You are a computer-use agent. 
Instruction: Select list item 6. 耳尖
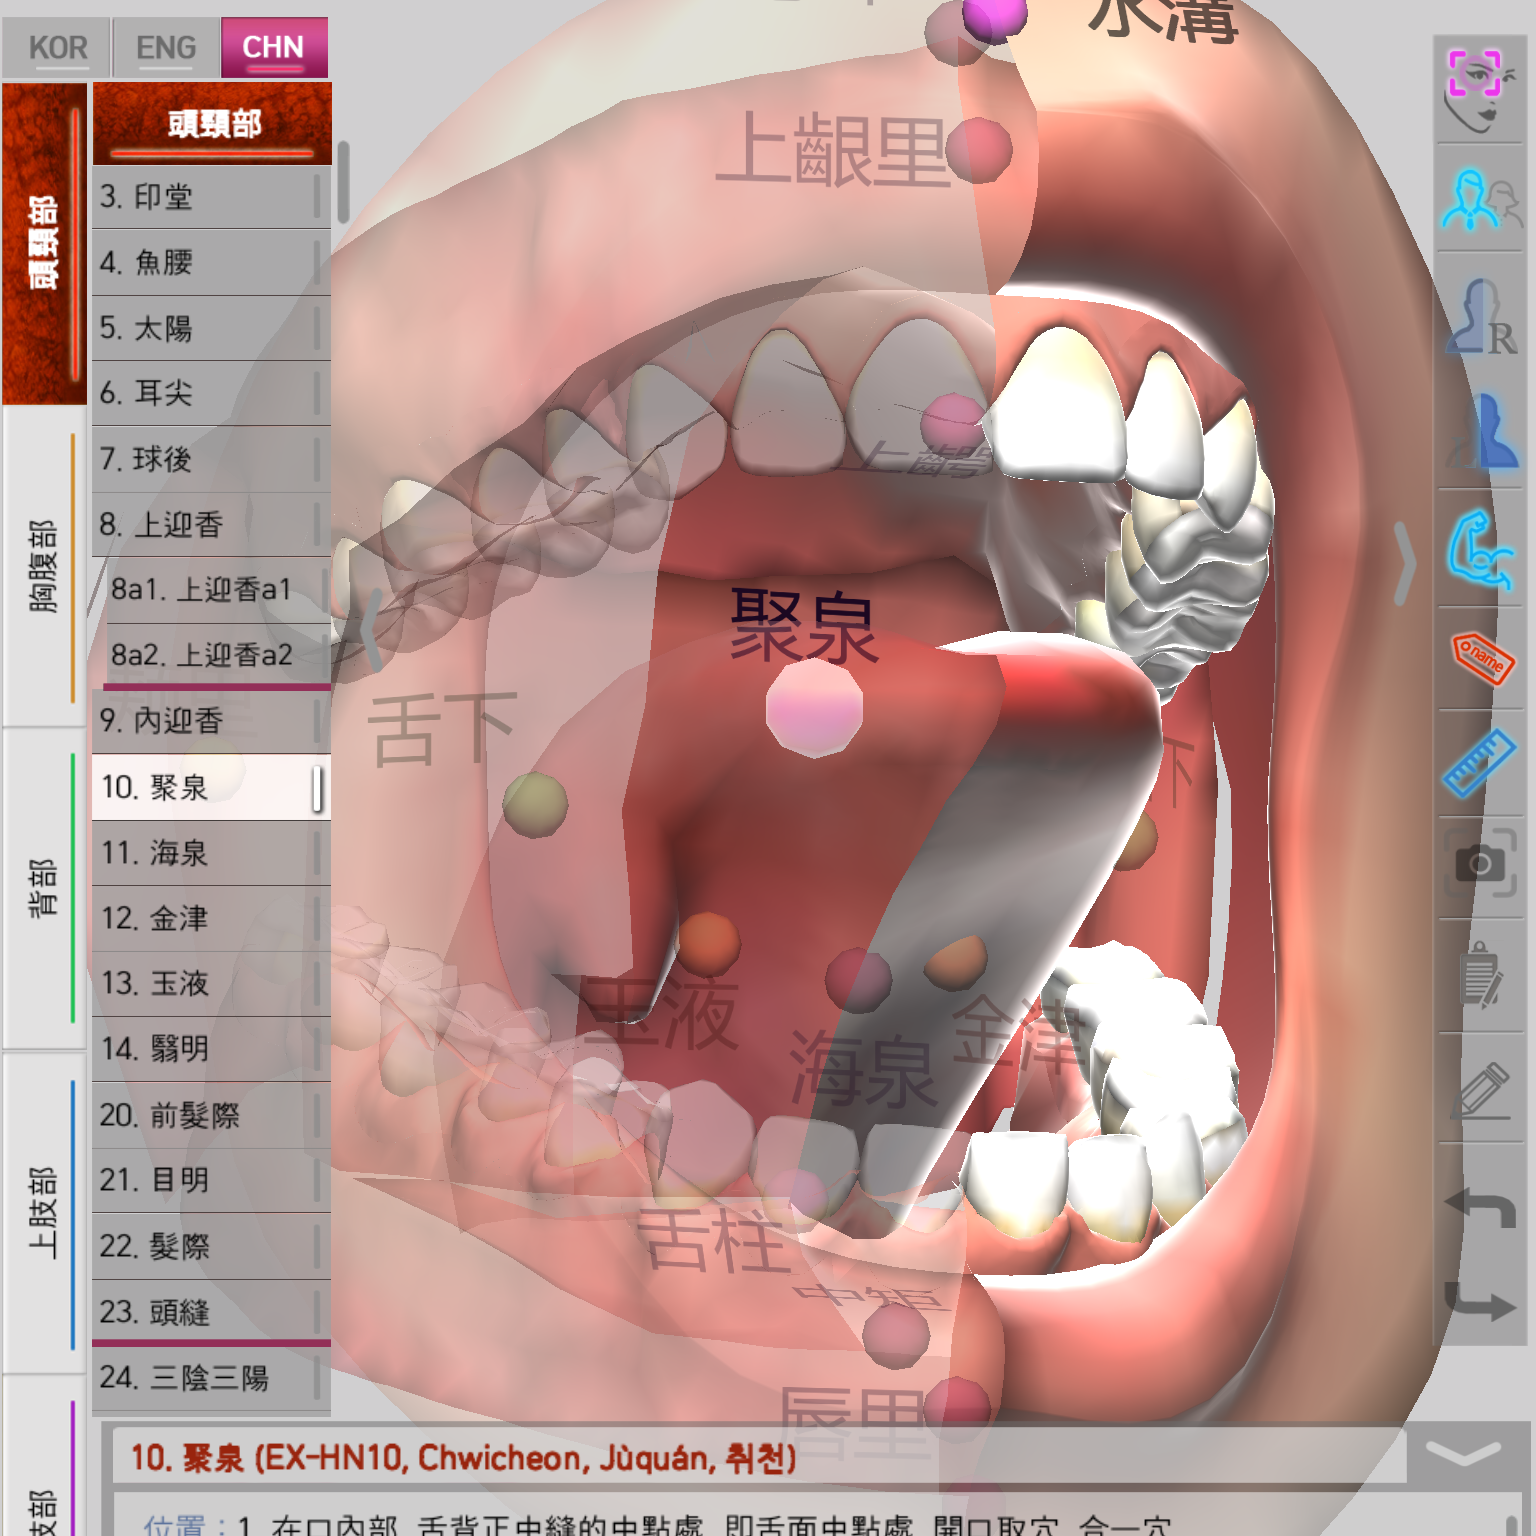[x=211, y=393]
